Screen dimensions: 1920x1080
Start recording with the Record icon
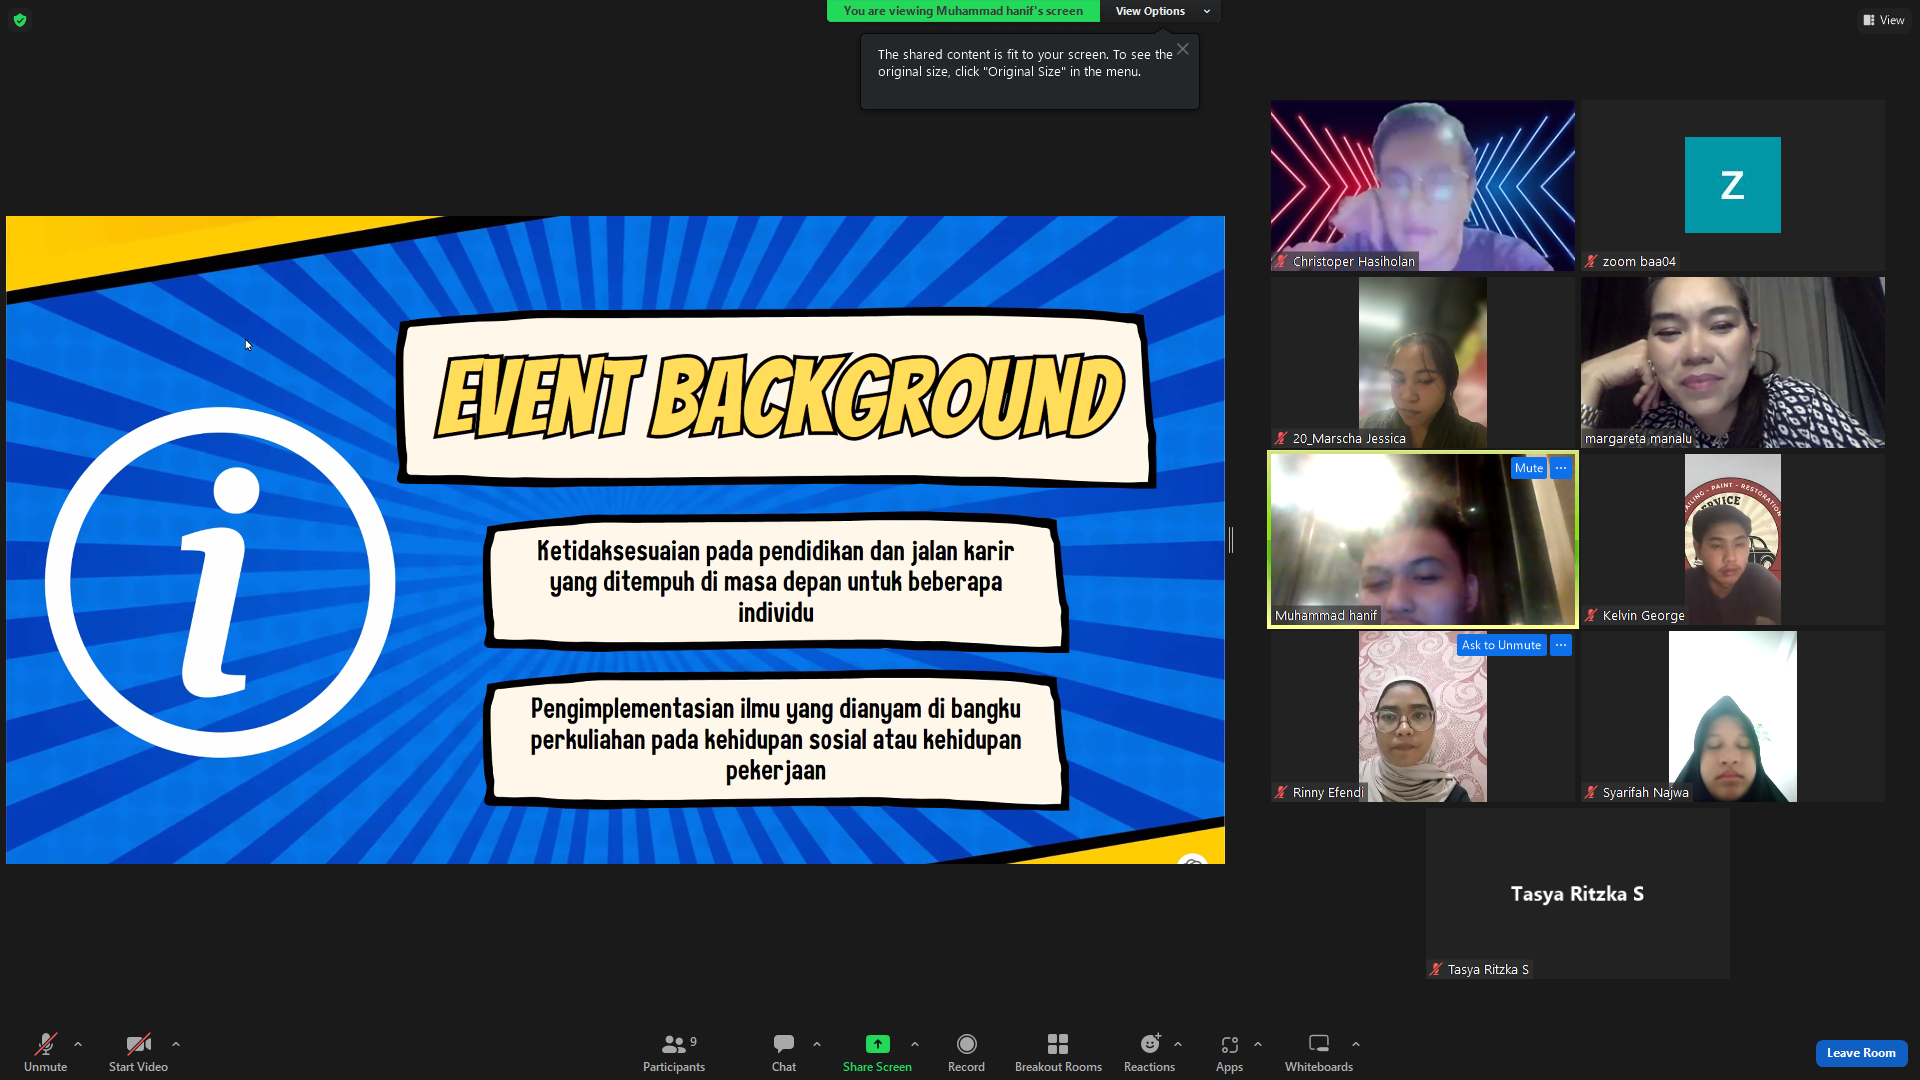(x=966, y=1044)
